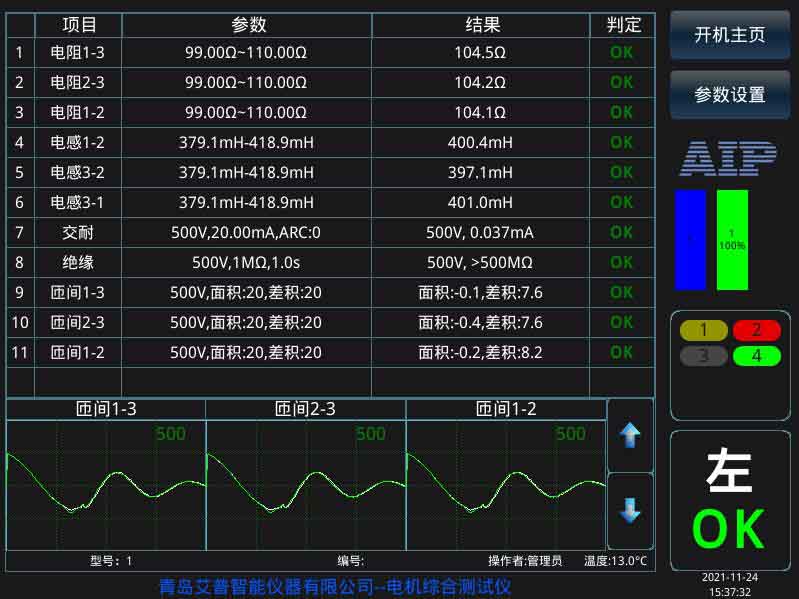Click the 操作者:管理员 operator label

tap(525, 561)
